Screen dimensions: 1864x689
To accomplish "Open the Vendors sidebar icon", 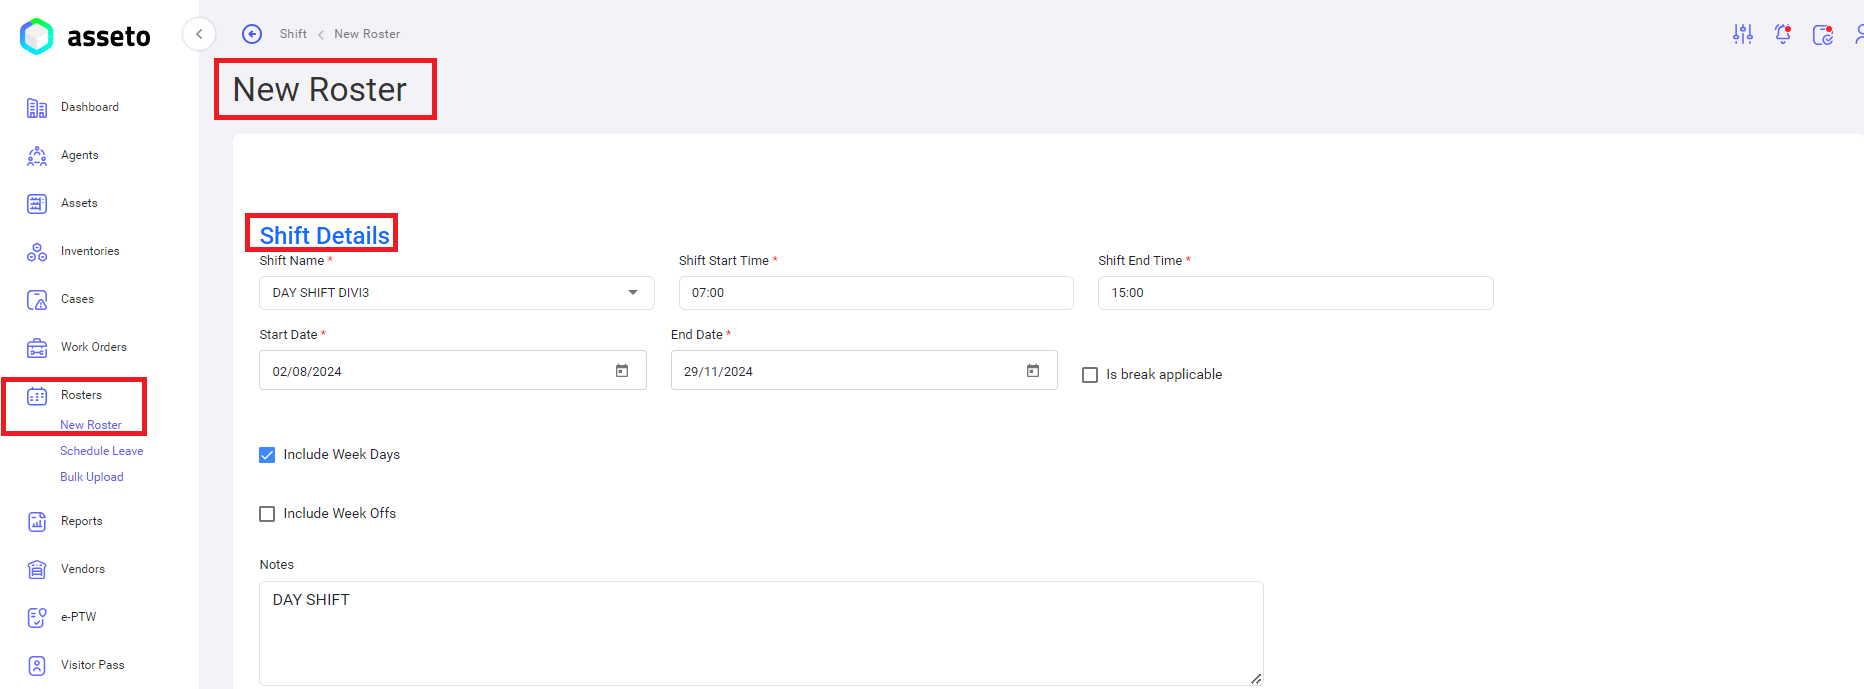I will point(37,570).
